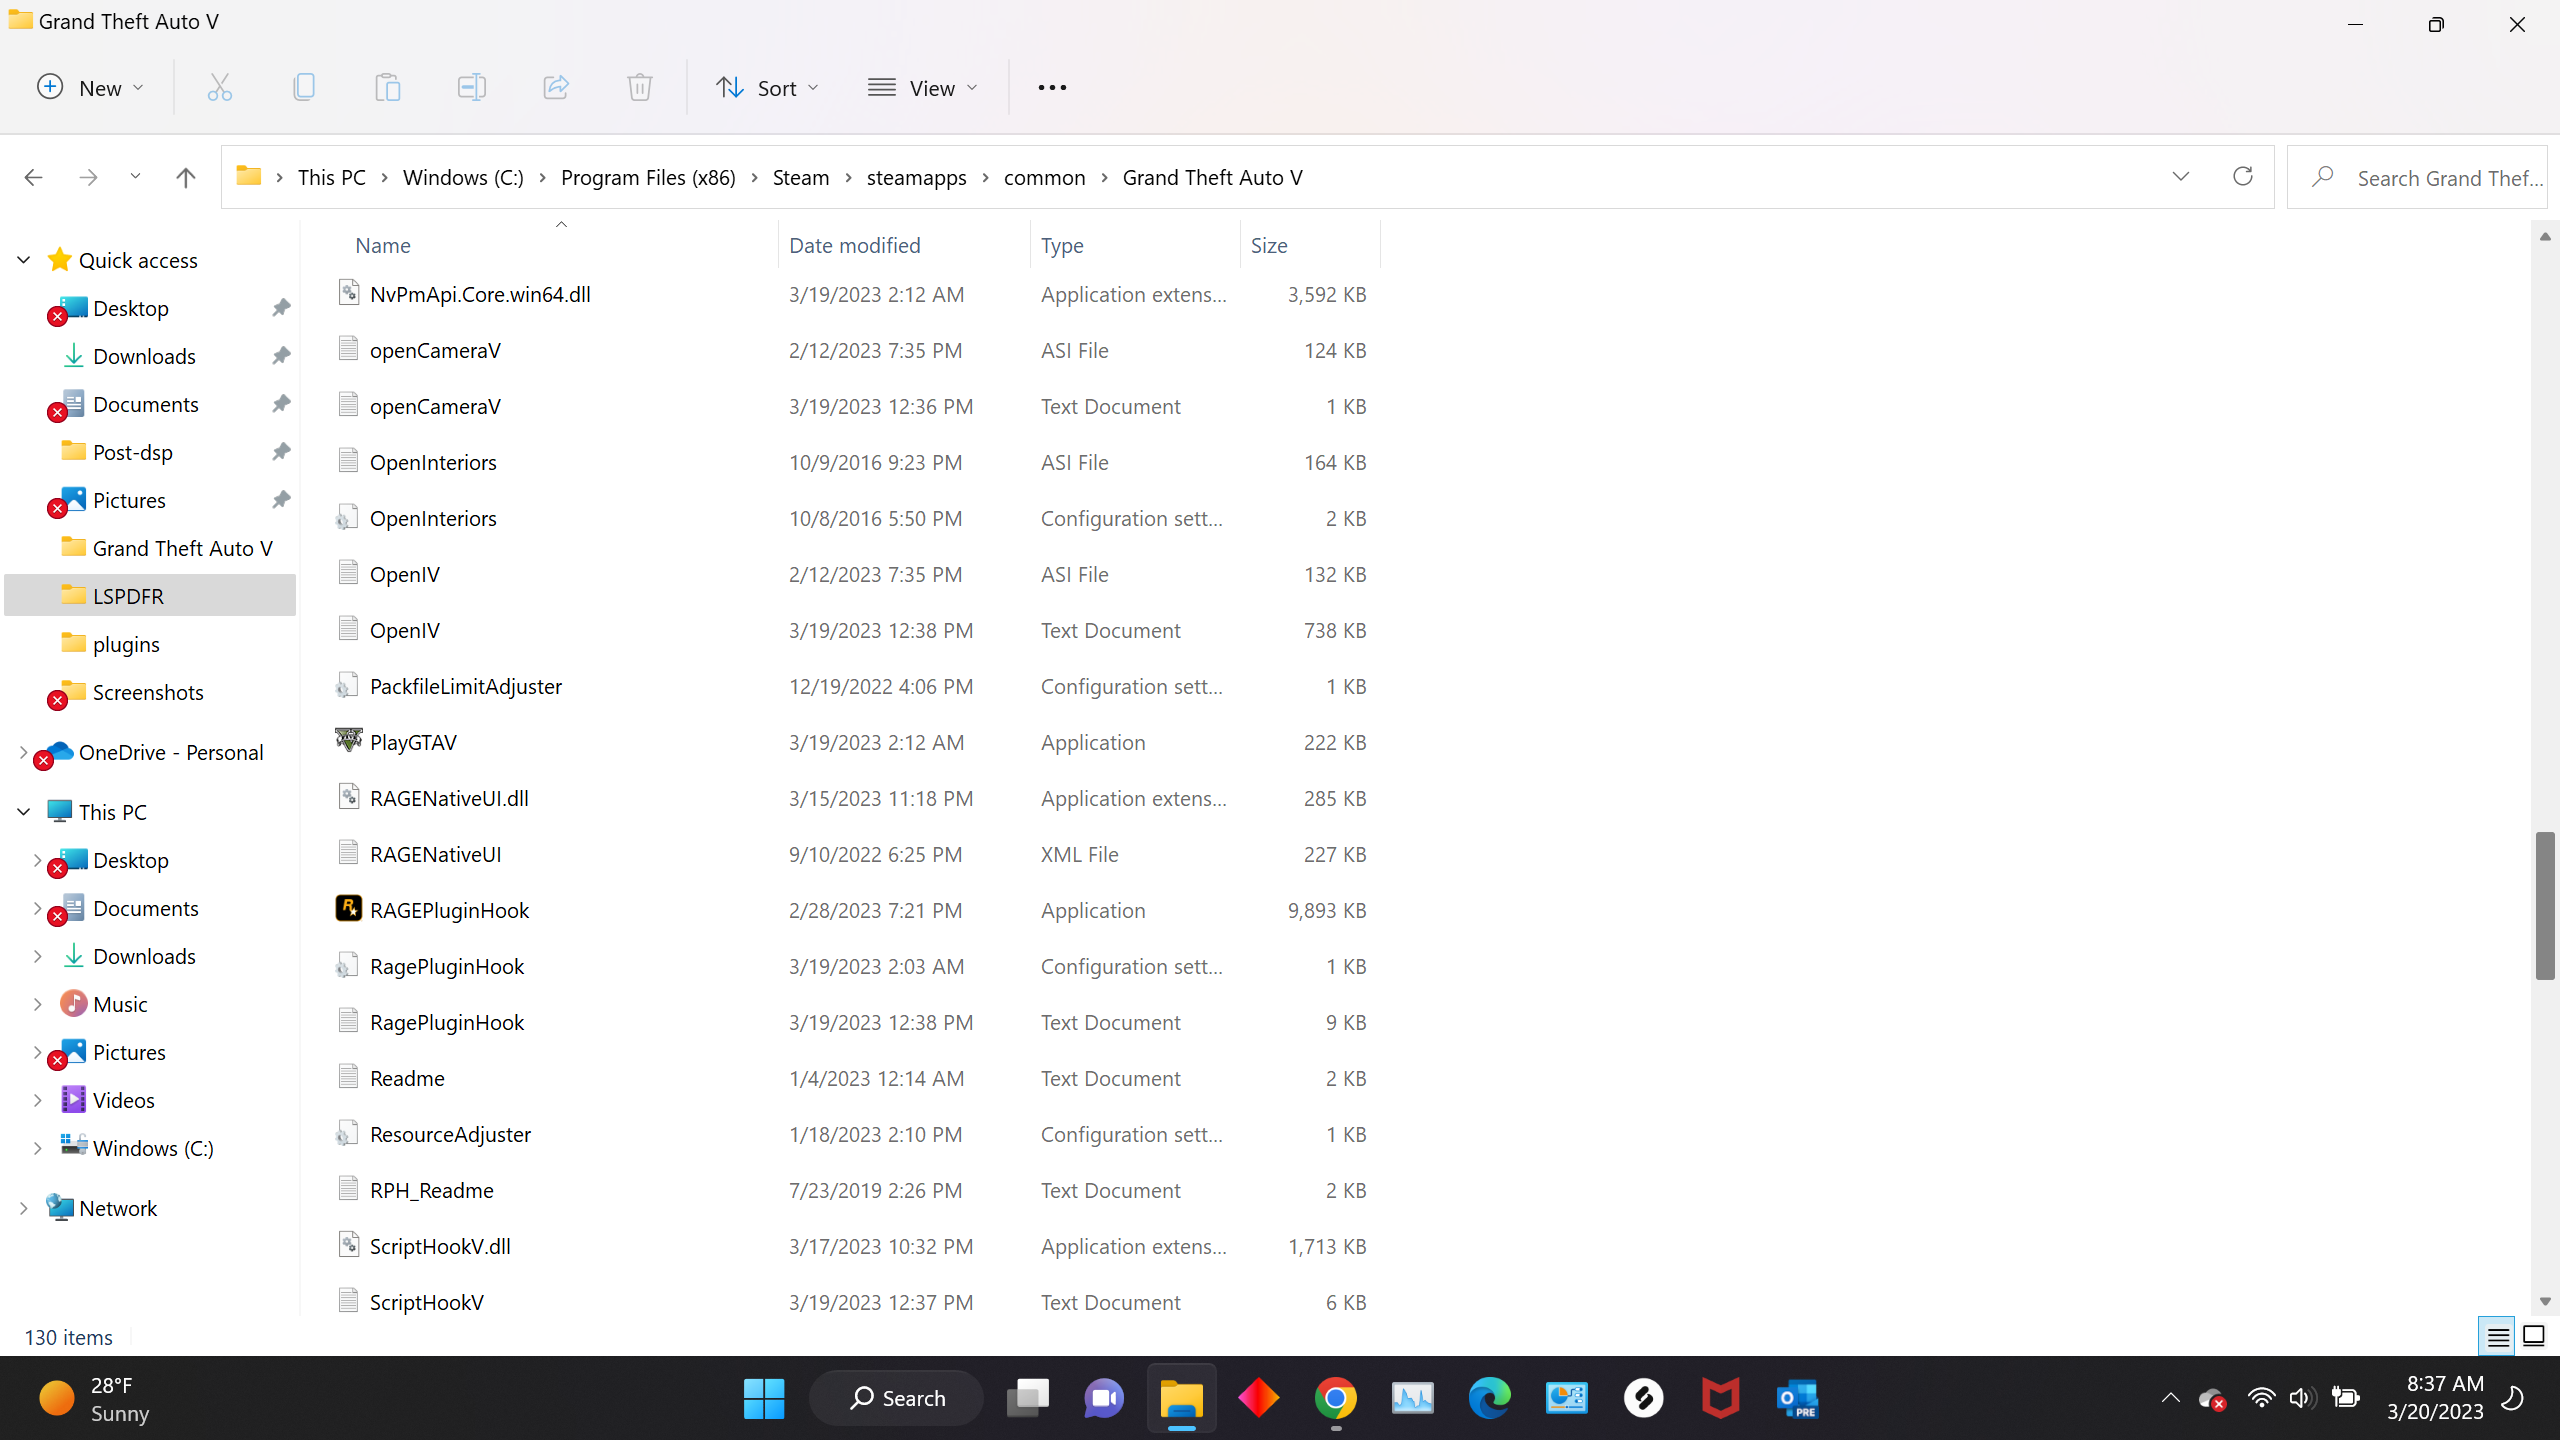Collapse the Quick access tree section

24,260
